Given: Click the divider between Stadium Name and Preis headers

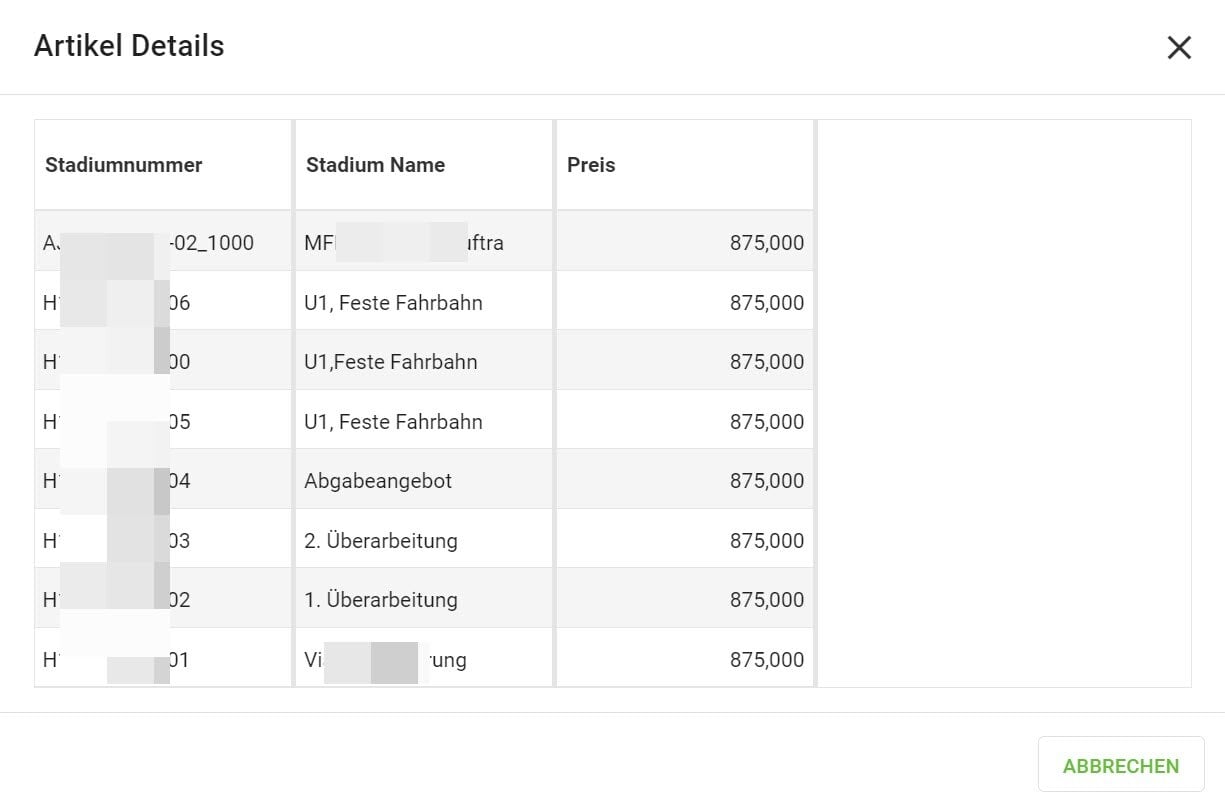Looking at the screenshot, I should 554,166.
